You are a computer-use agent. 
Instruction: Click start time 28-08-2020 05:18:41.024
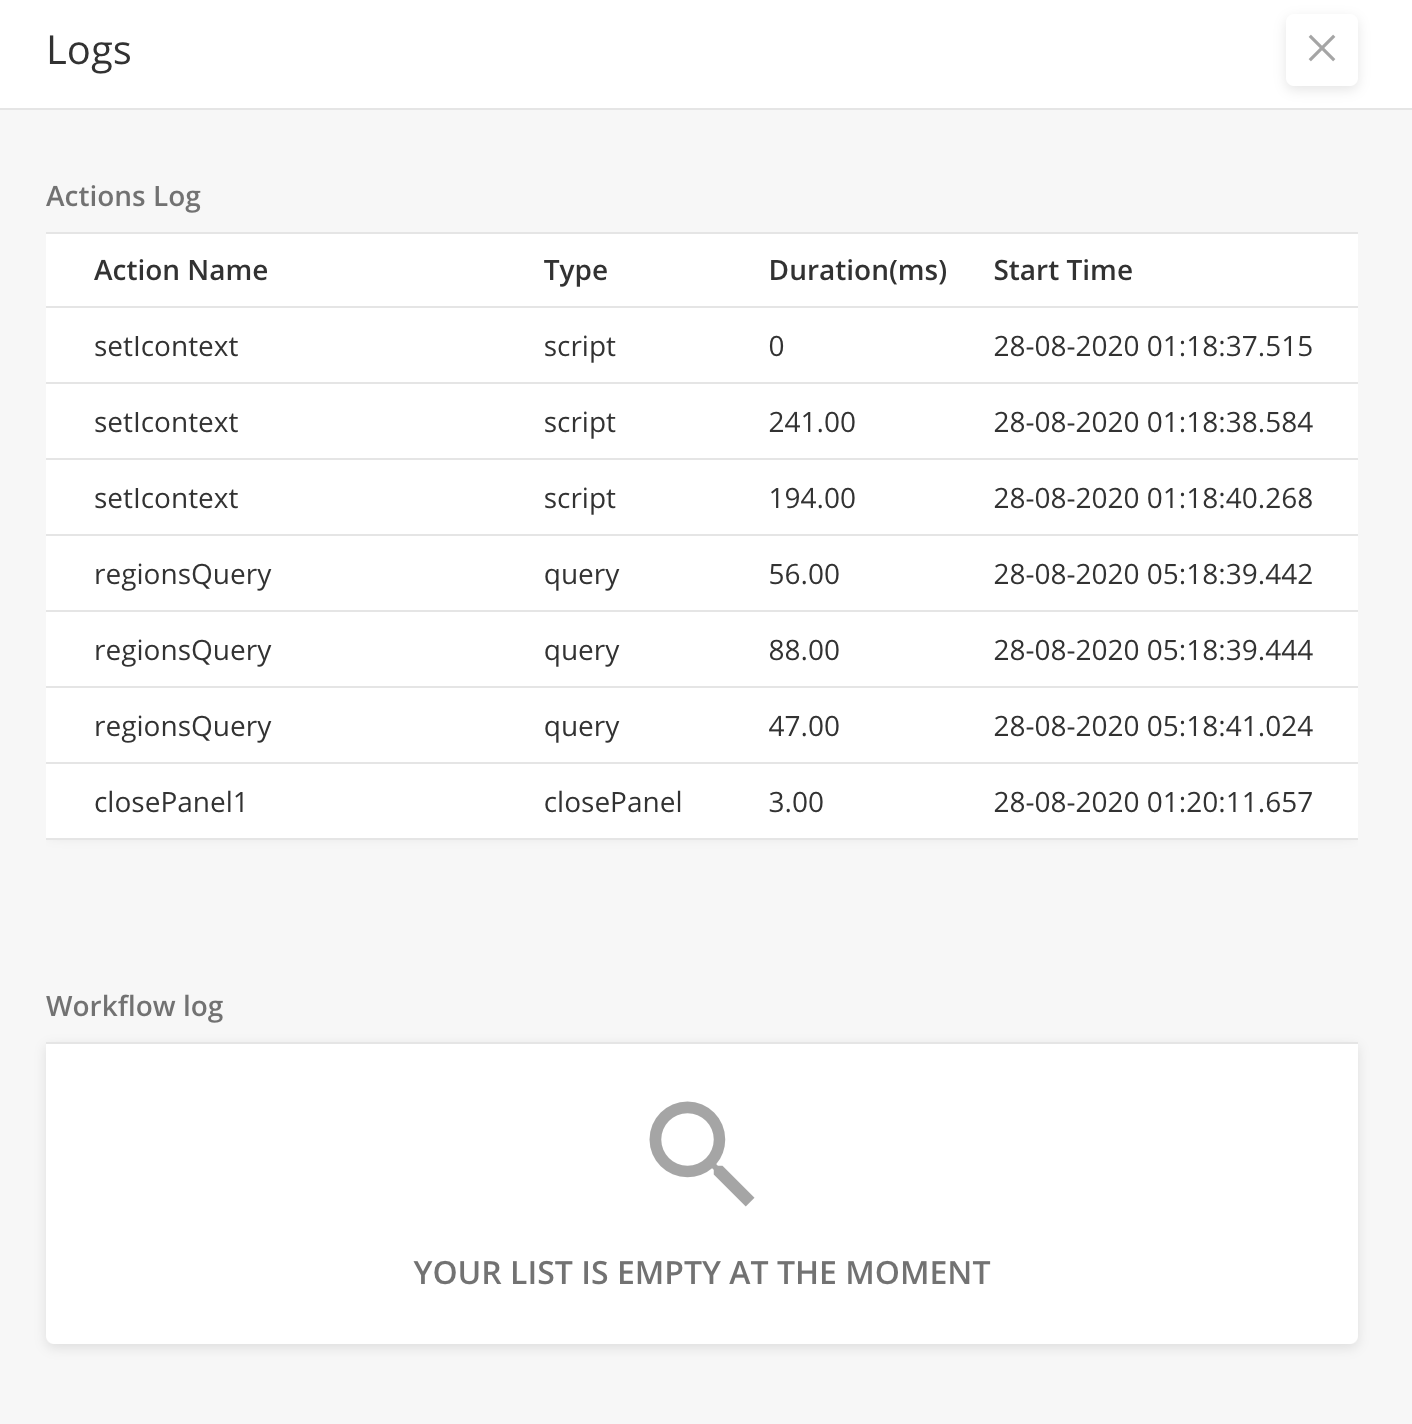[1152, 726]
